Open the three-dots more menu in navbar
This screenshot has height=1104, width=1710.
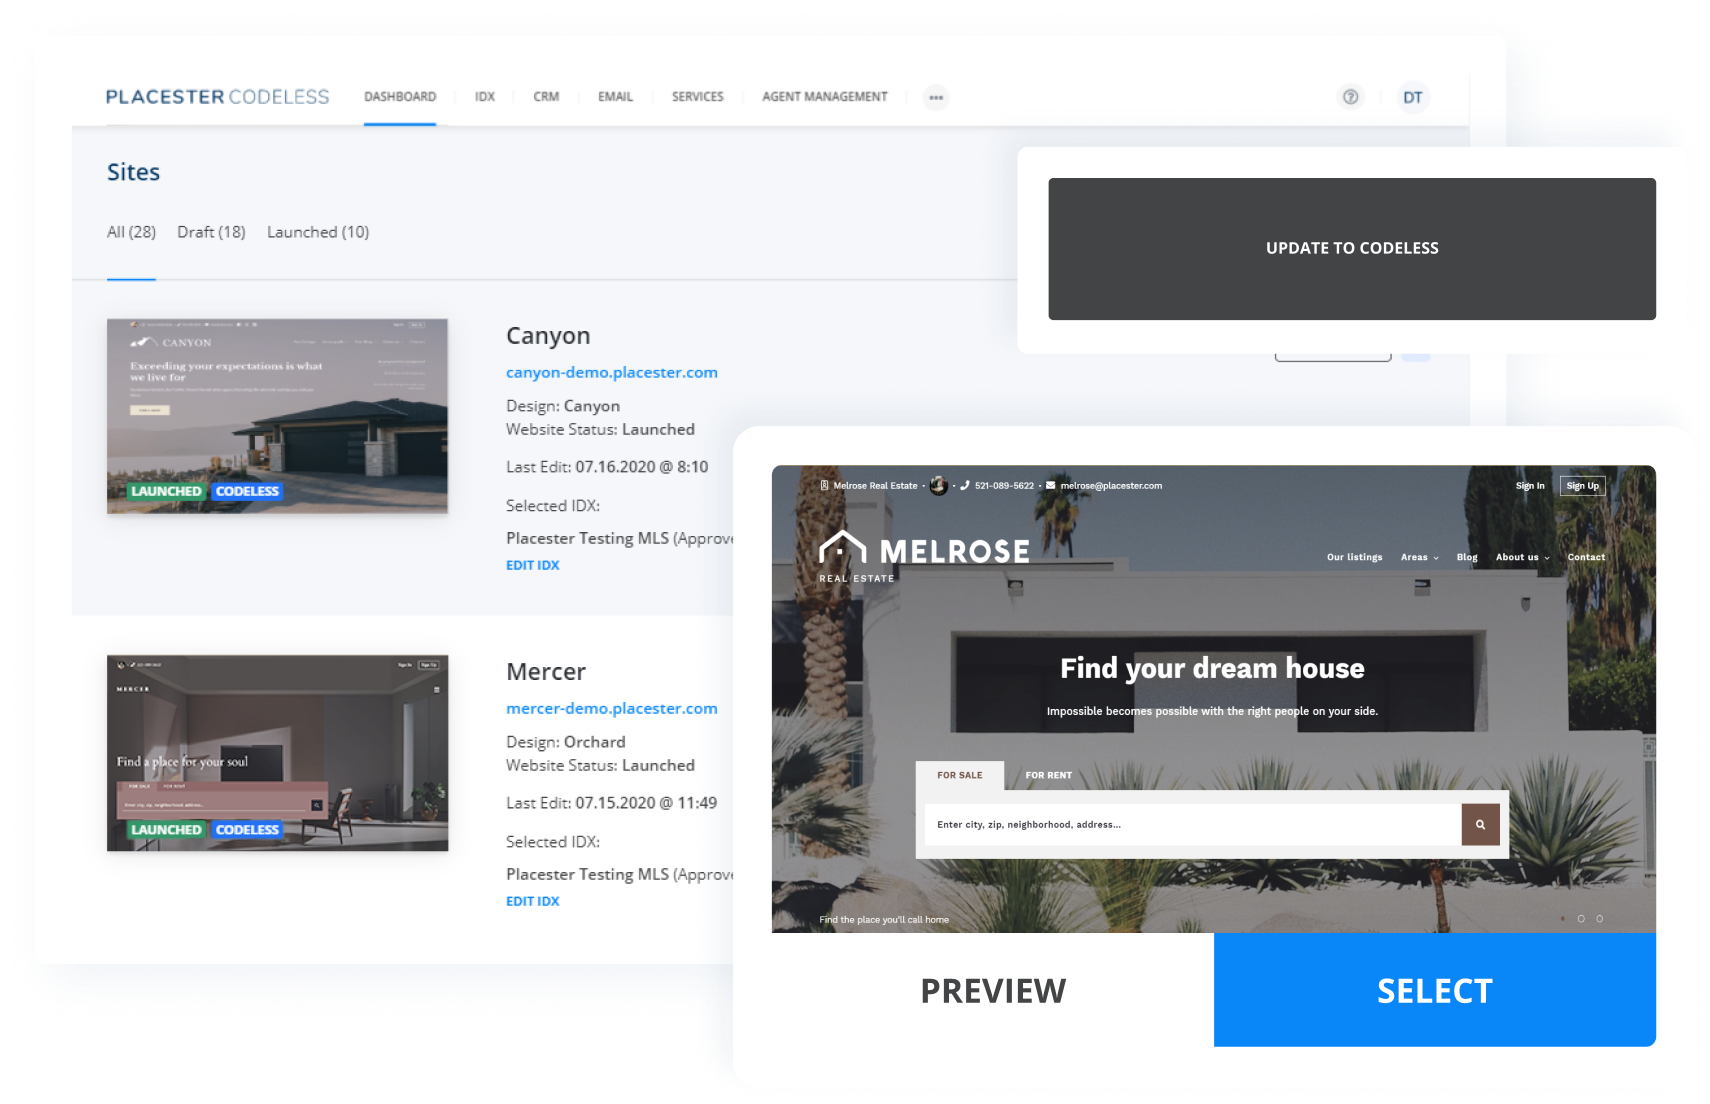935,97
